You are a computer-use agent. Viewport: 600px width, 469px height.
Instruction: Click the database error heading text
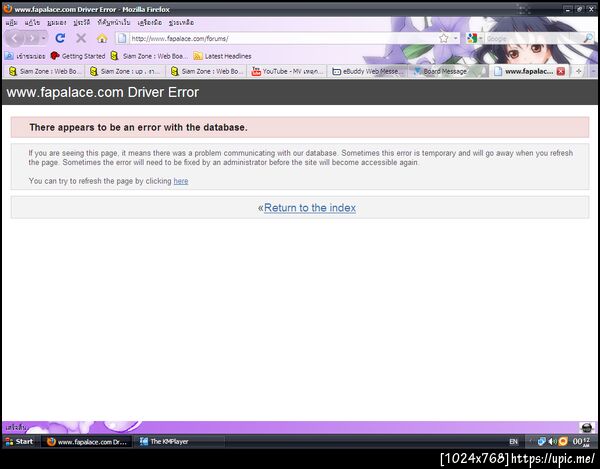pyautogui.click(x=138, y=127)
